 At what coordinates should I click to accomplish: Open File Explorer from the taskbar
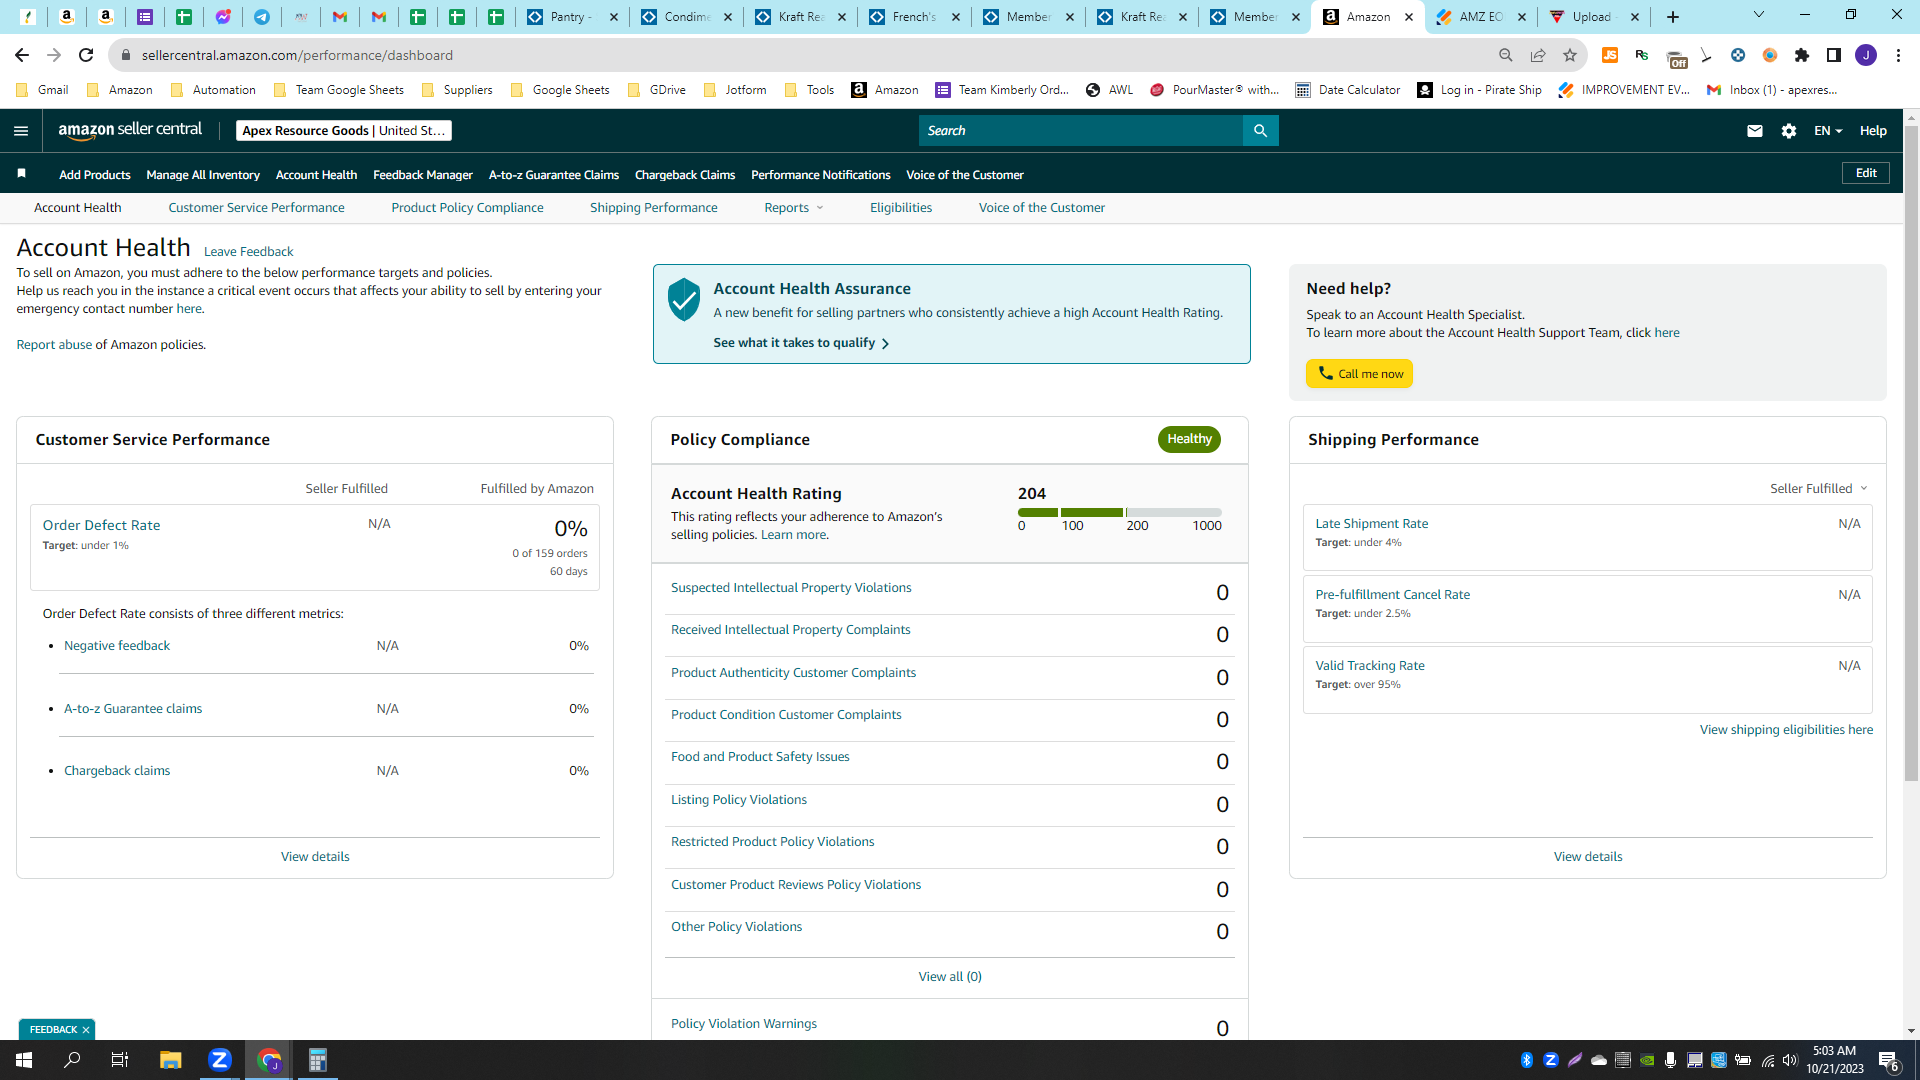tap(170, 1060)
